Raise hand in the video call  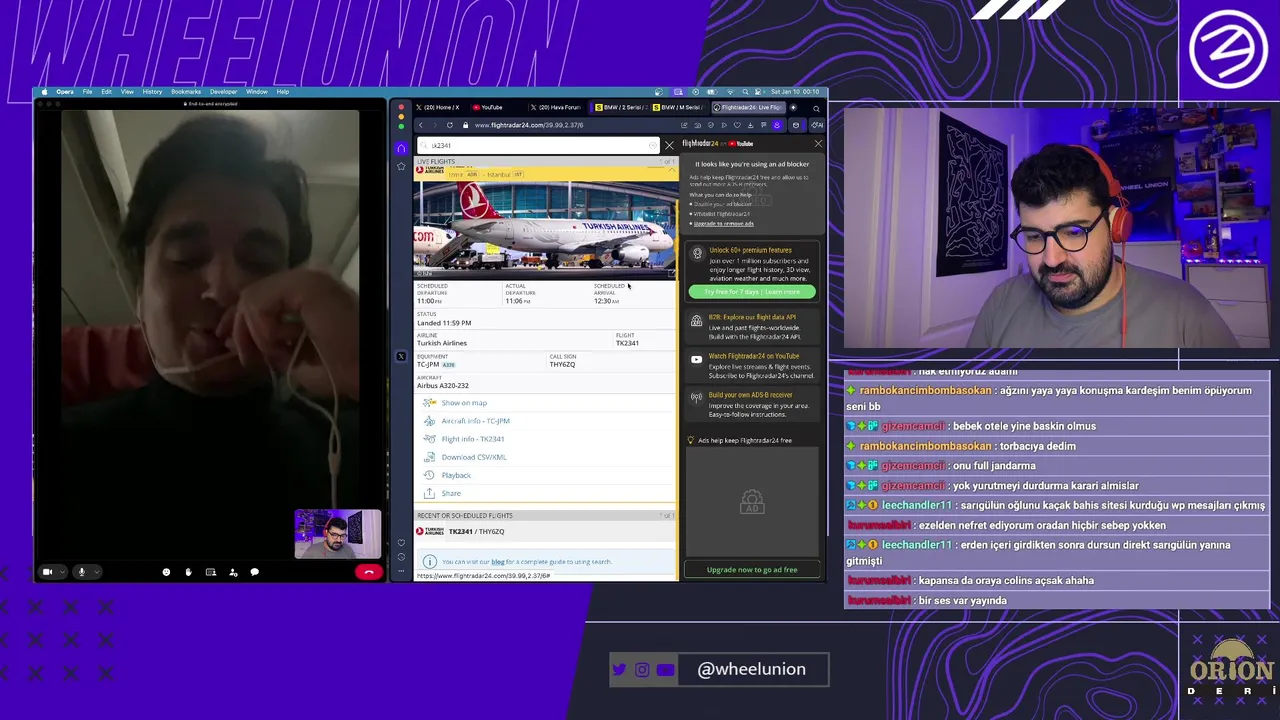coord(188,572)
